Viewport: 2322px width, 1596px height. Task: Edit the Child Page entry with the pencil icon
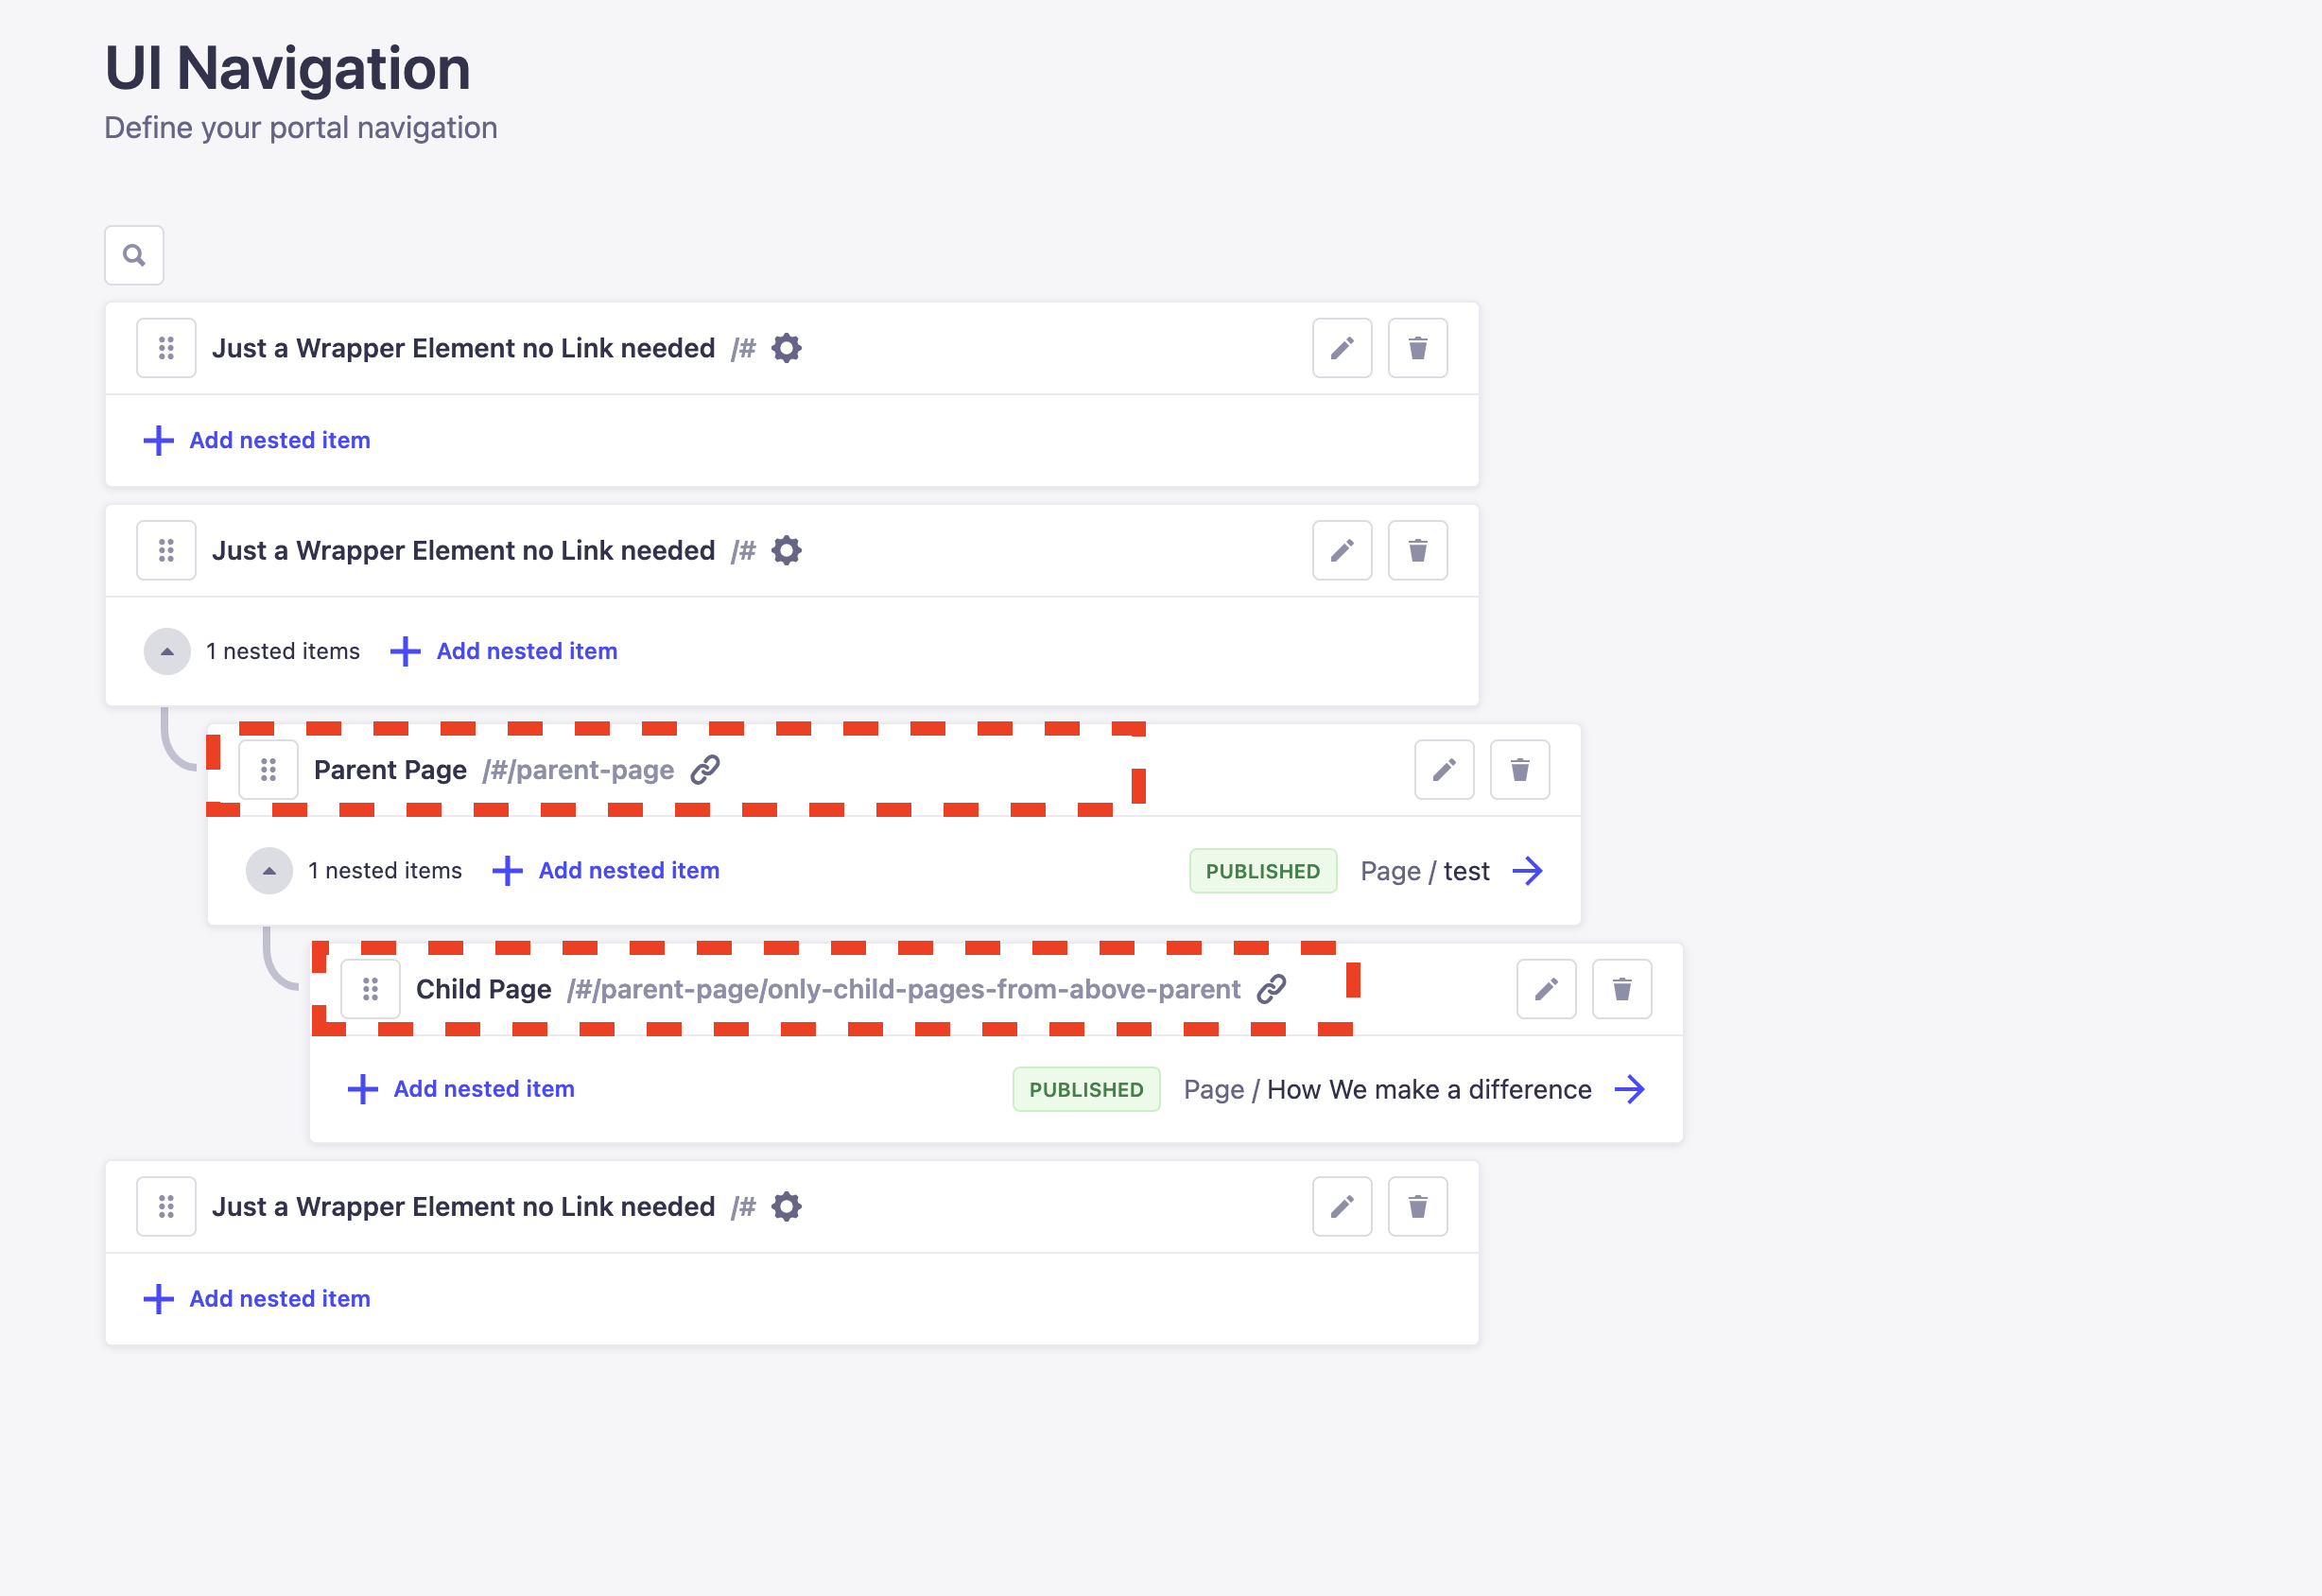tap(1545, 989)
